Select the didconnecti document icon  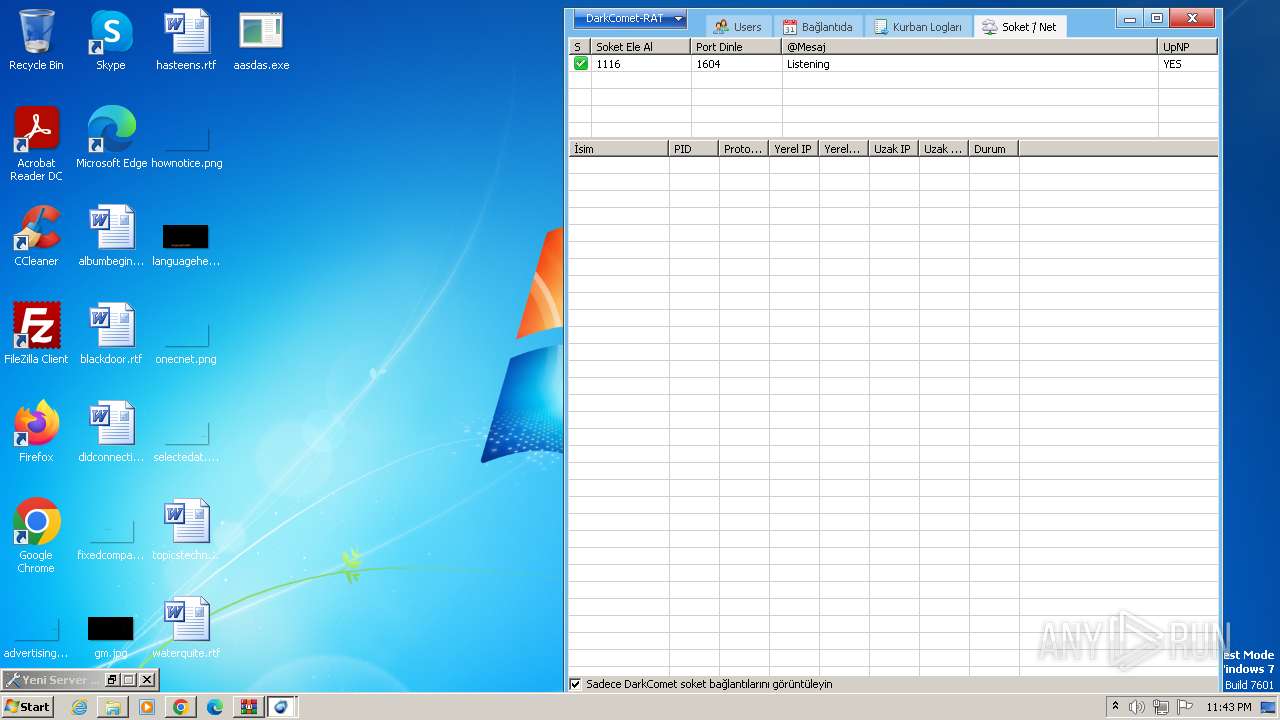click(x=111, y=432)
